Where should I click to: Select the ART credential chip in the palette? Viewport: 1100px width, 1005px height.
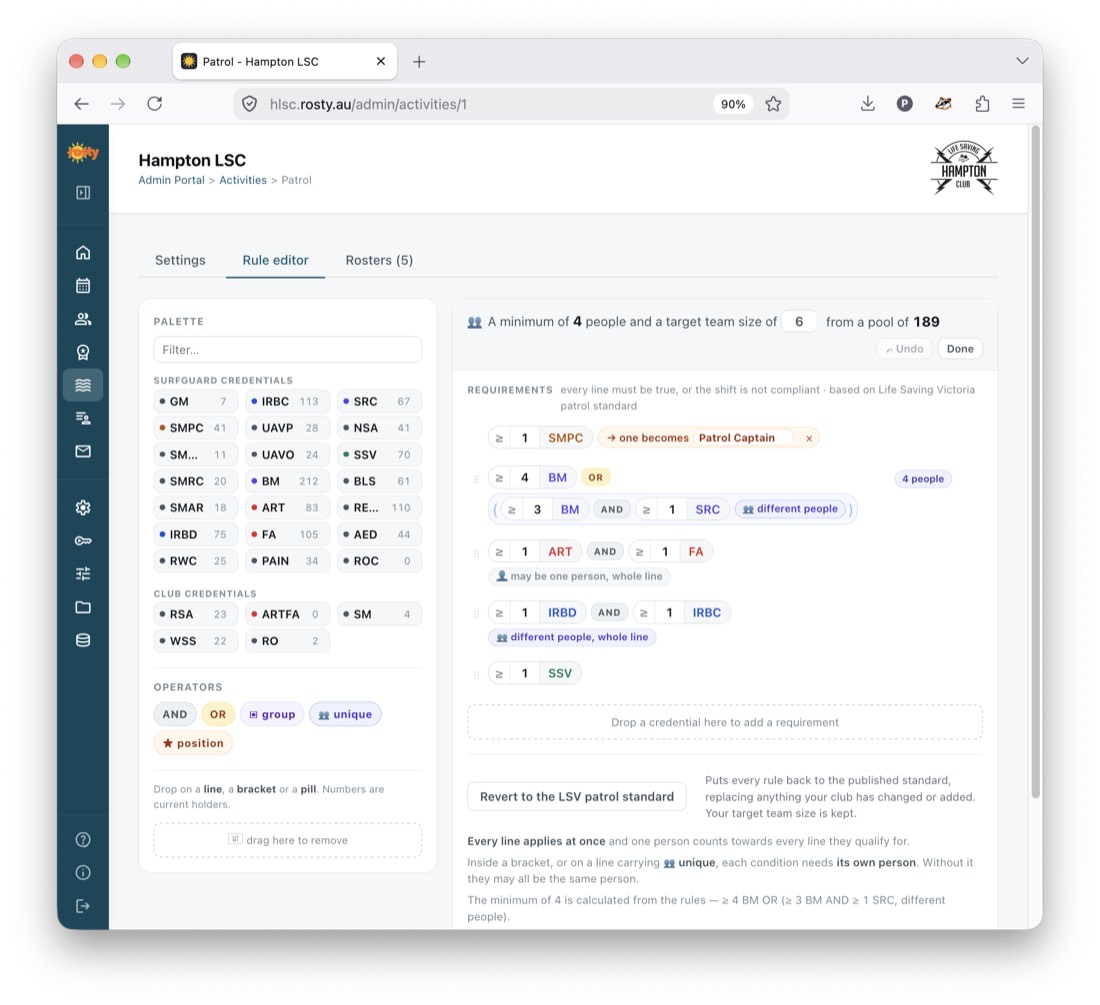[x=288, y=508]
